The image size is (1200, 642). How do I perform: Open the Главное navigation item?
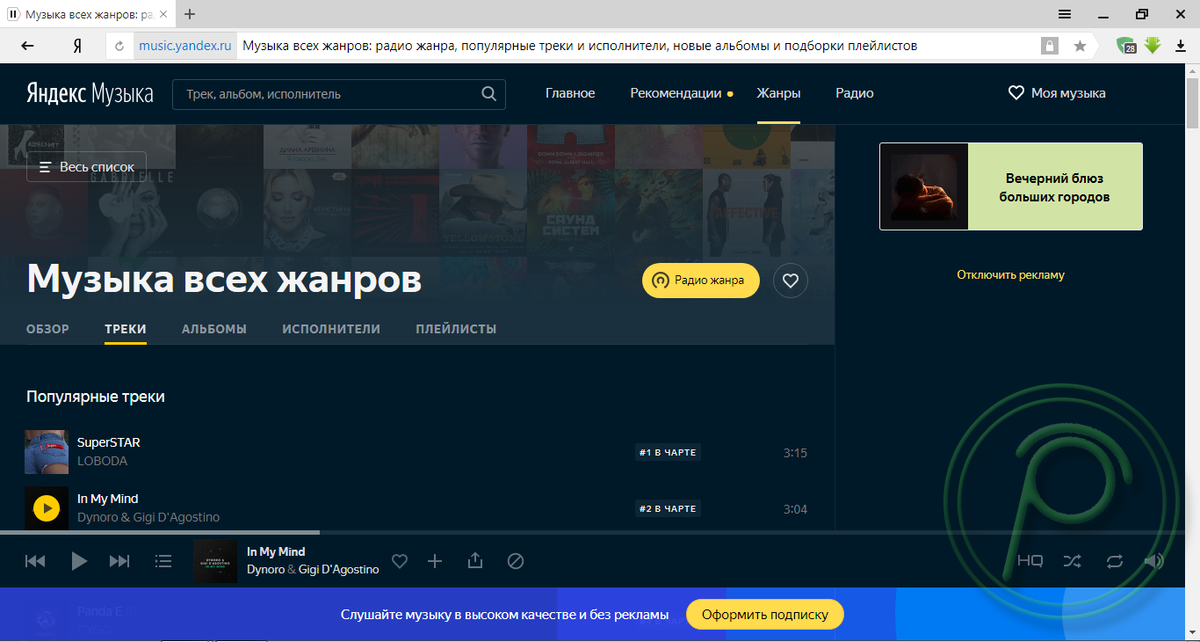tap(570, 93)
